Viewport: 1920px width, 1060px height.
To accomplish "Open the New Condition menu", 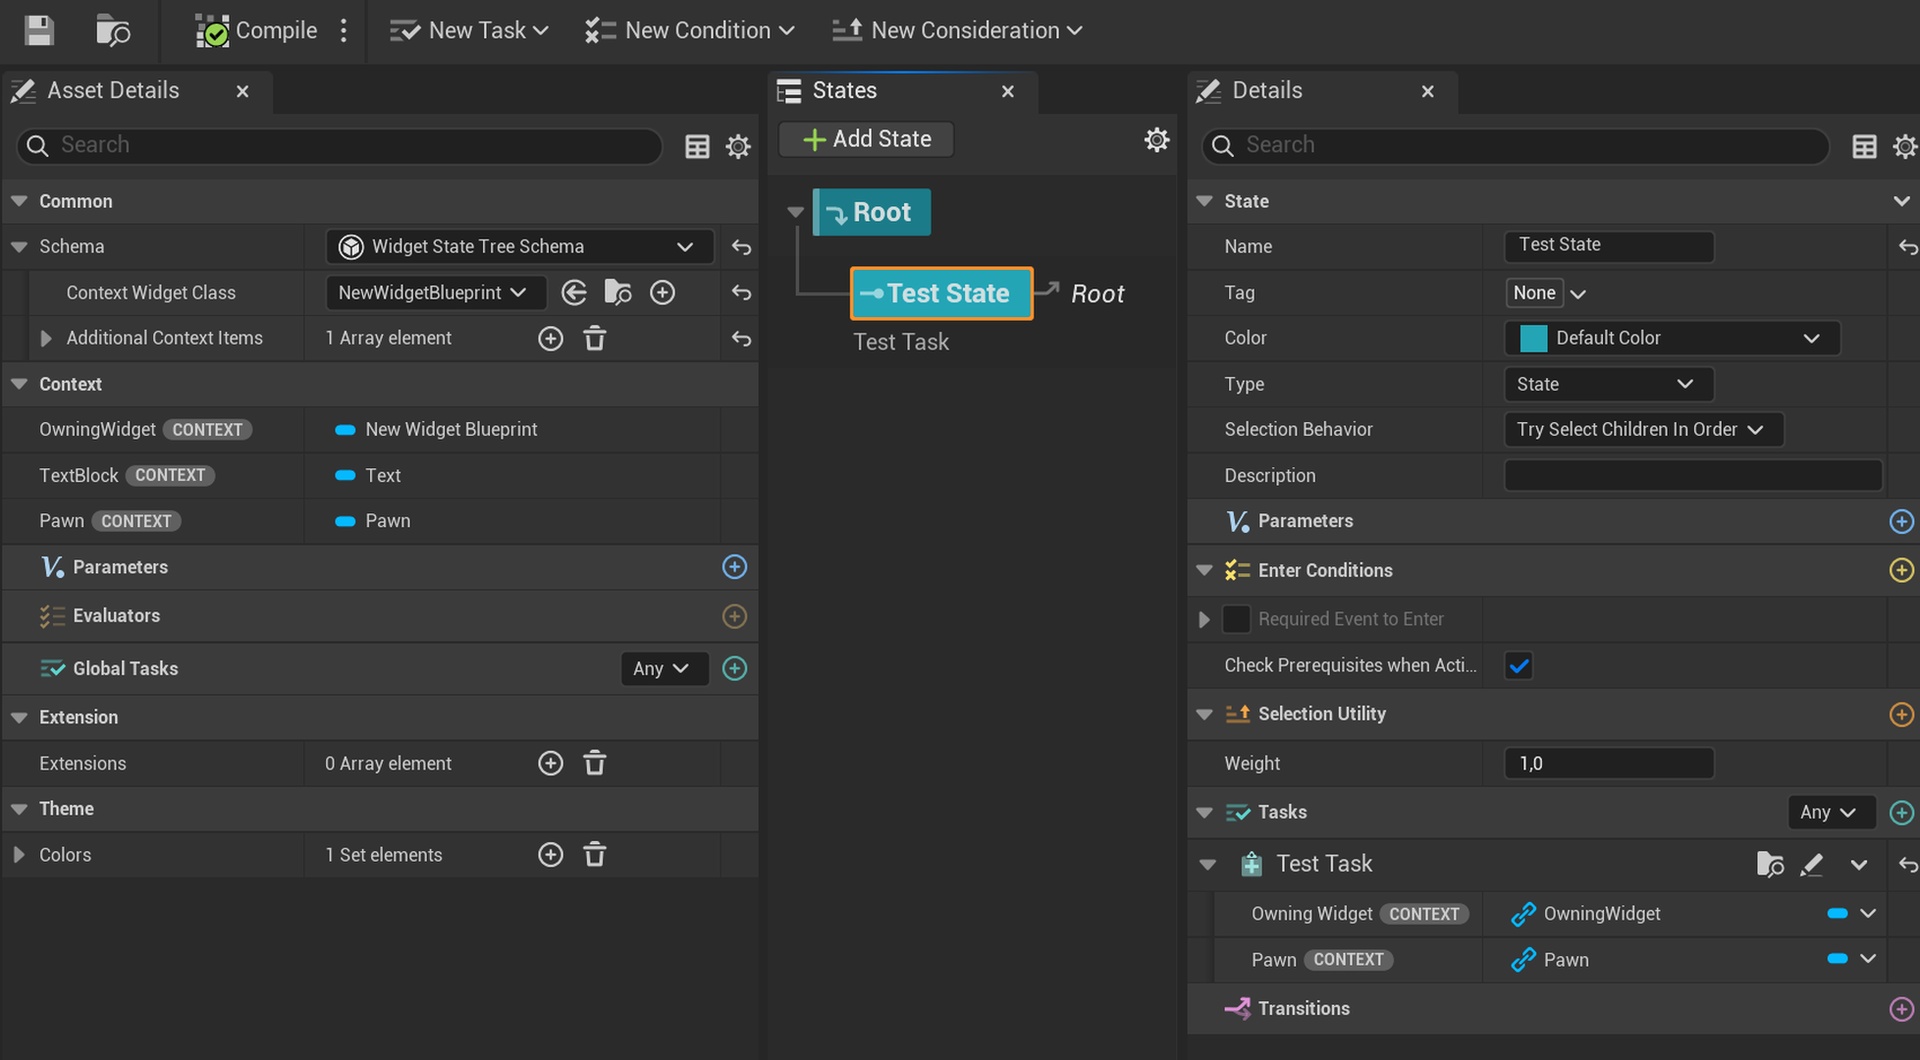I will click(x=690, y=31).
